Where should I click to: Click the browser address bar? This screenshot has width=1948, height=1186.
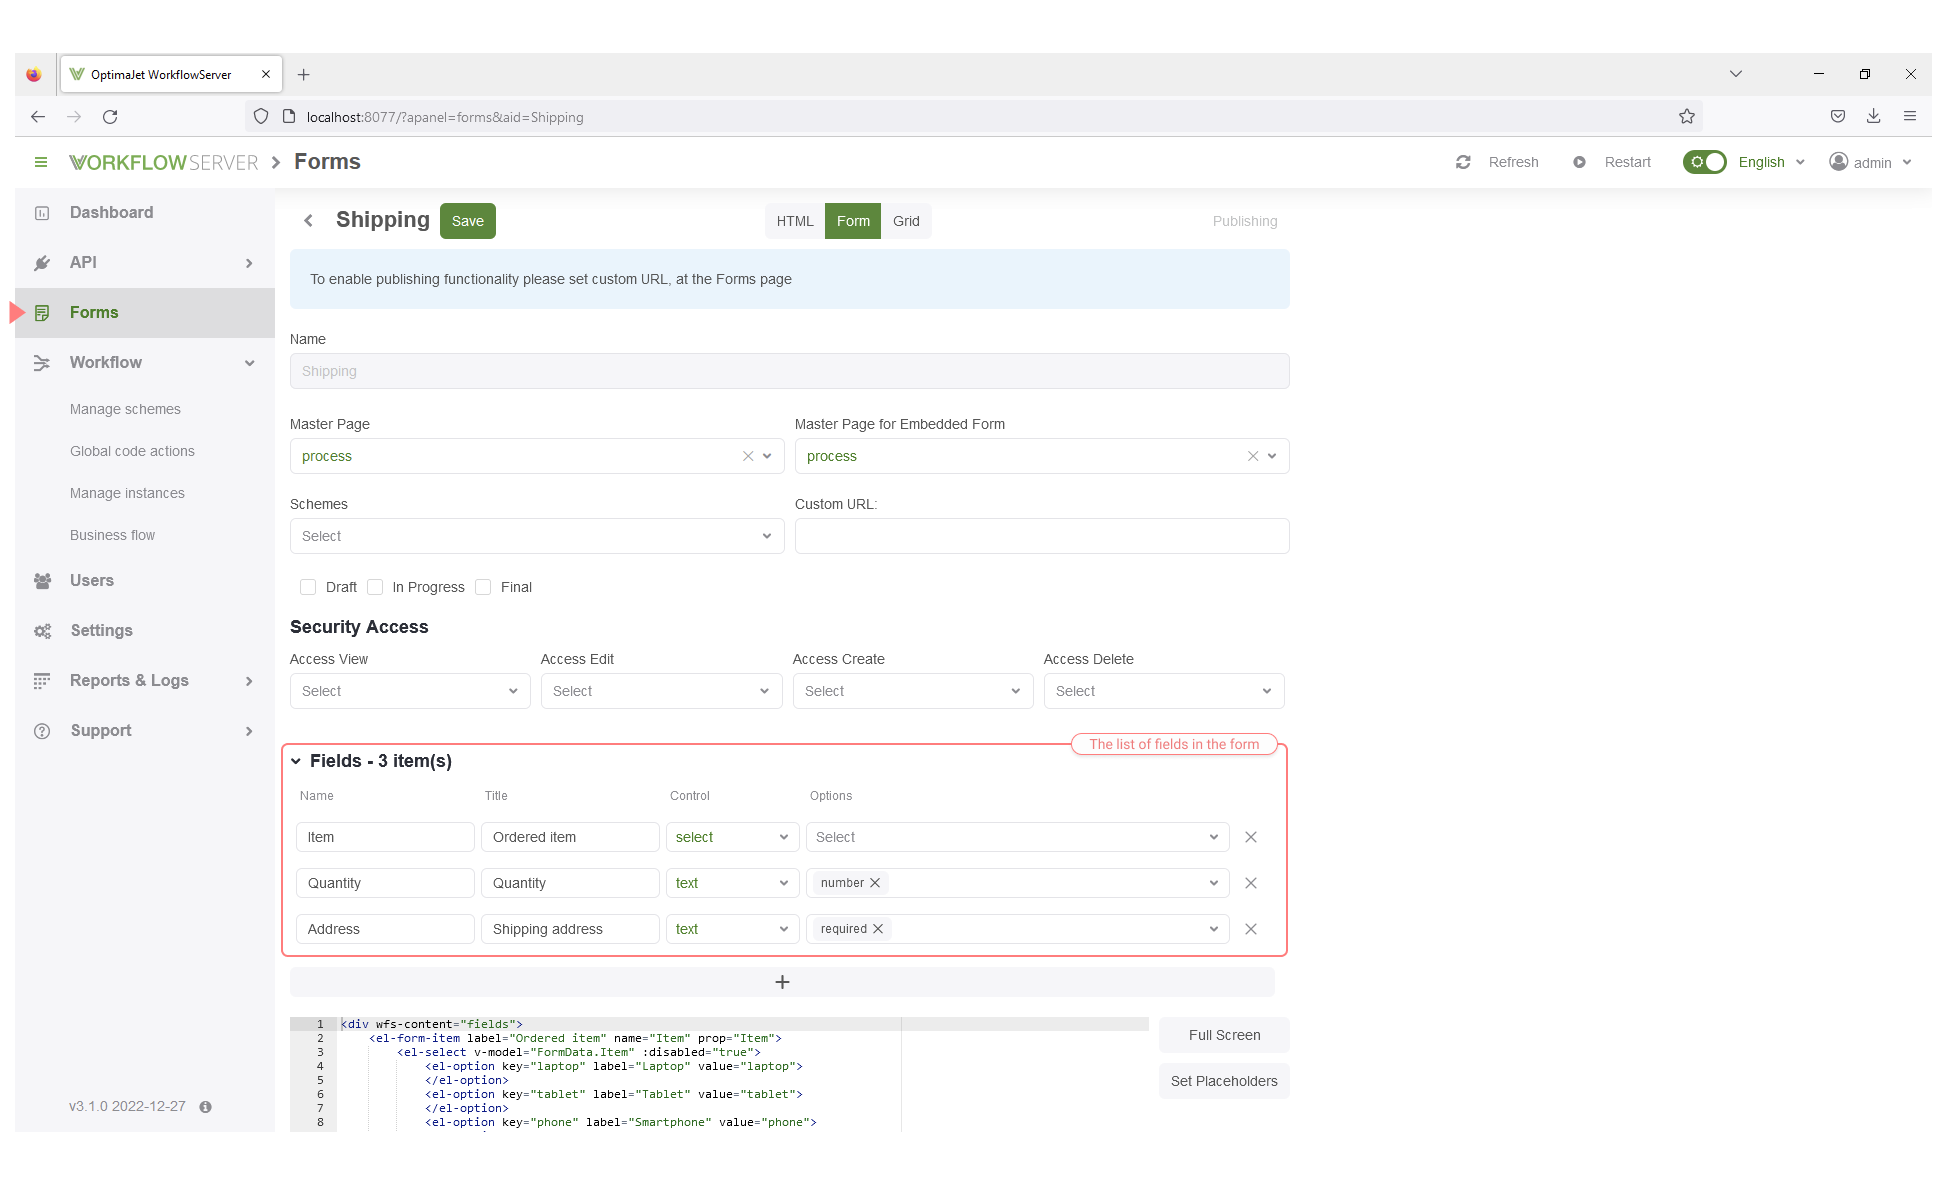coord(973,117)
